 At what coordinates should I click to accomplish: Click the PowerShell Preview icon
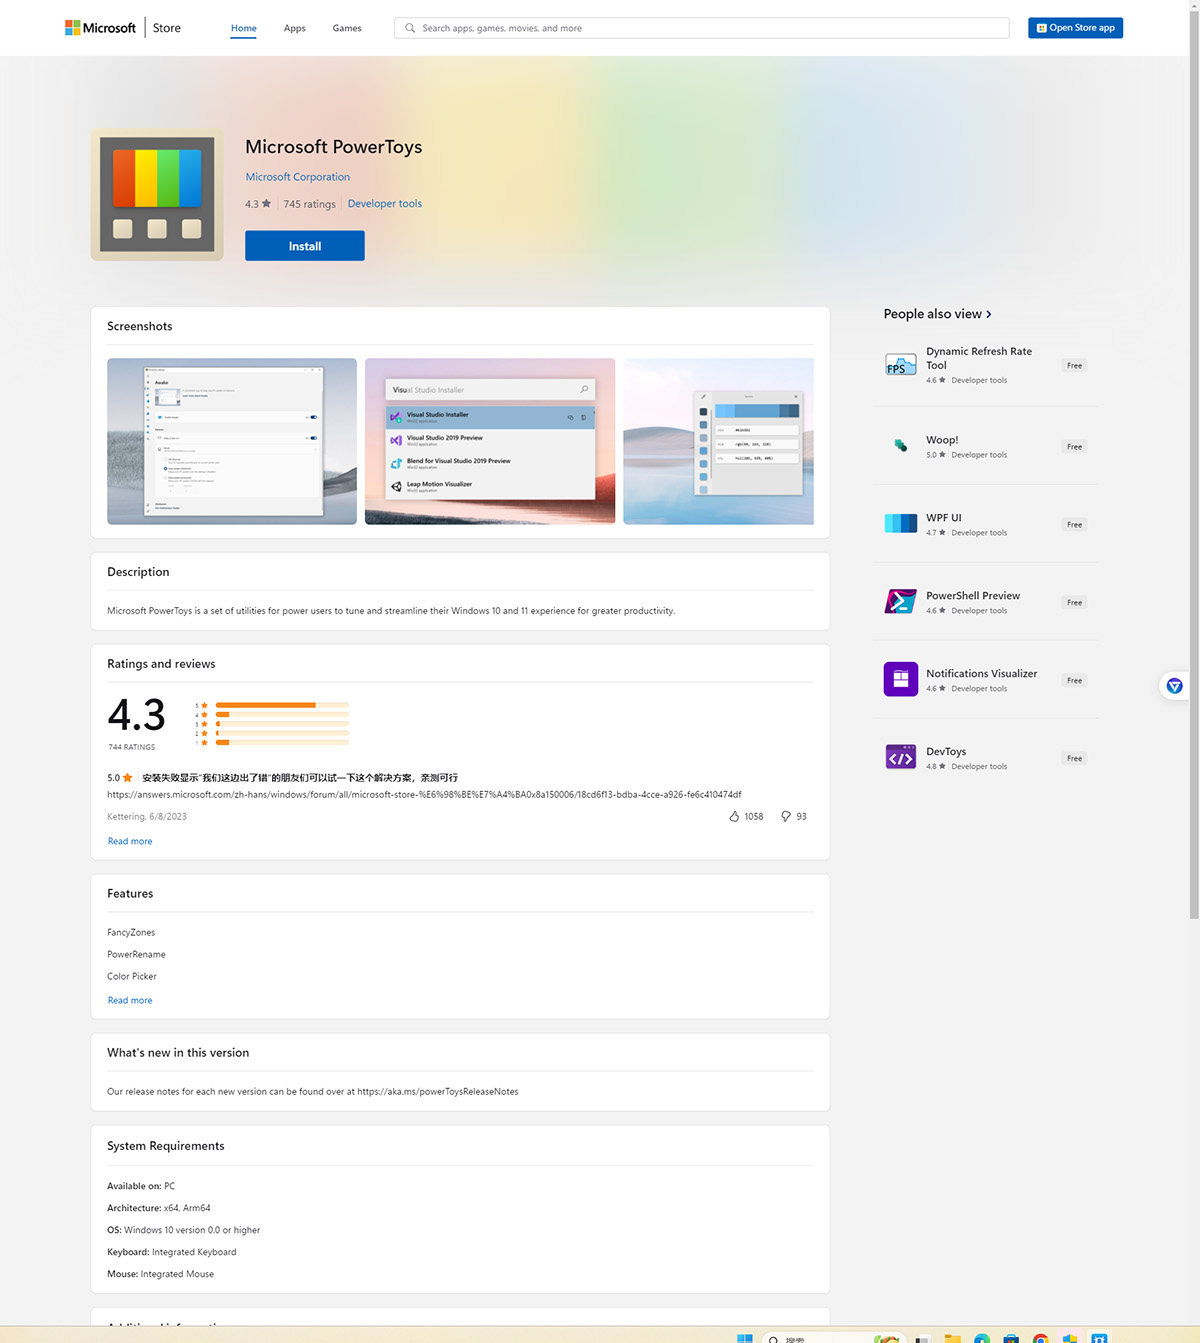pos(901,601)
